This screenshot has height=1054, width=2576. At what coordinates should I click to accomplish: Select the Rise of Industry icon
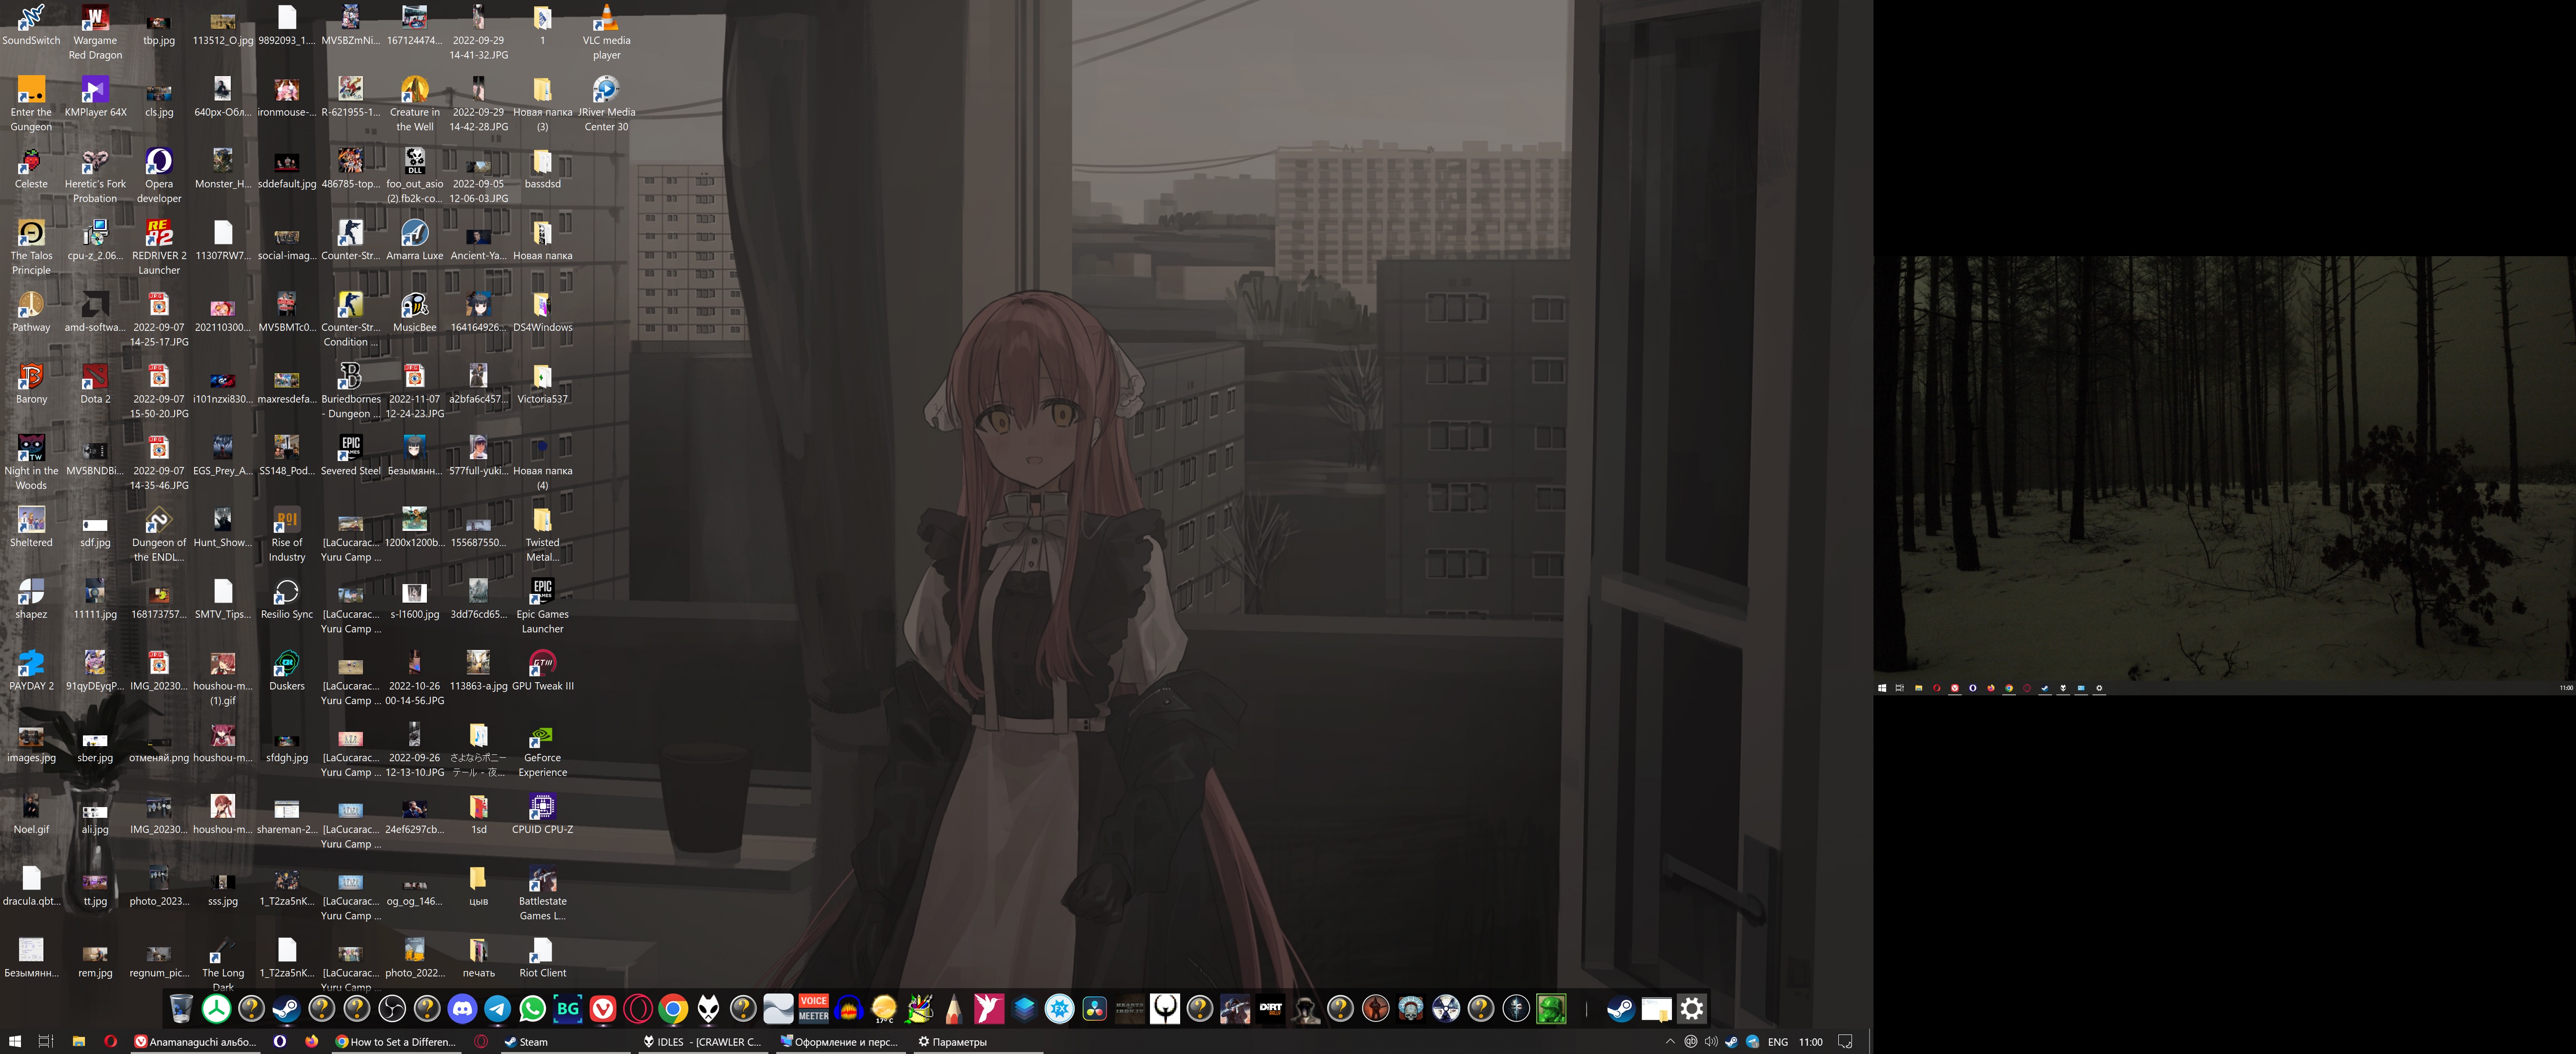coord(287,535)
